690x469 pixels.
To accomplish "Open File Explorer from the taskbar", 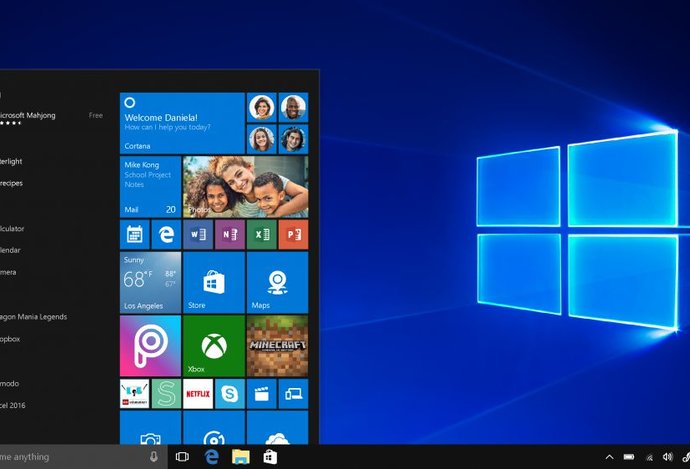I will coord(240,457).
